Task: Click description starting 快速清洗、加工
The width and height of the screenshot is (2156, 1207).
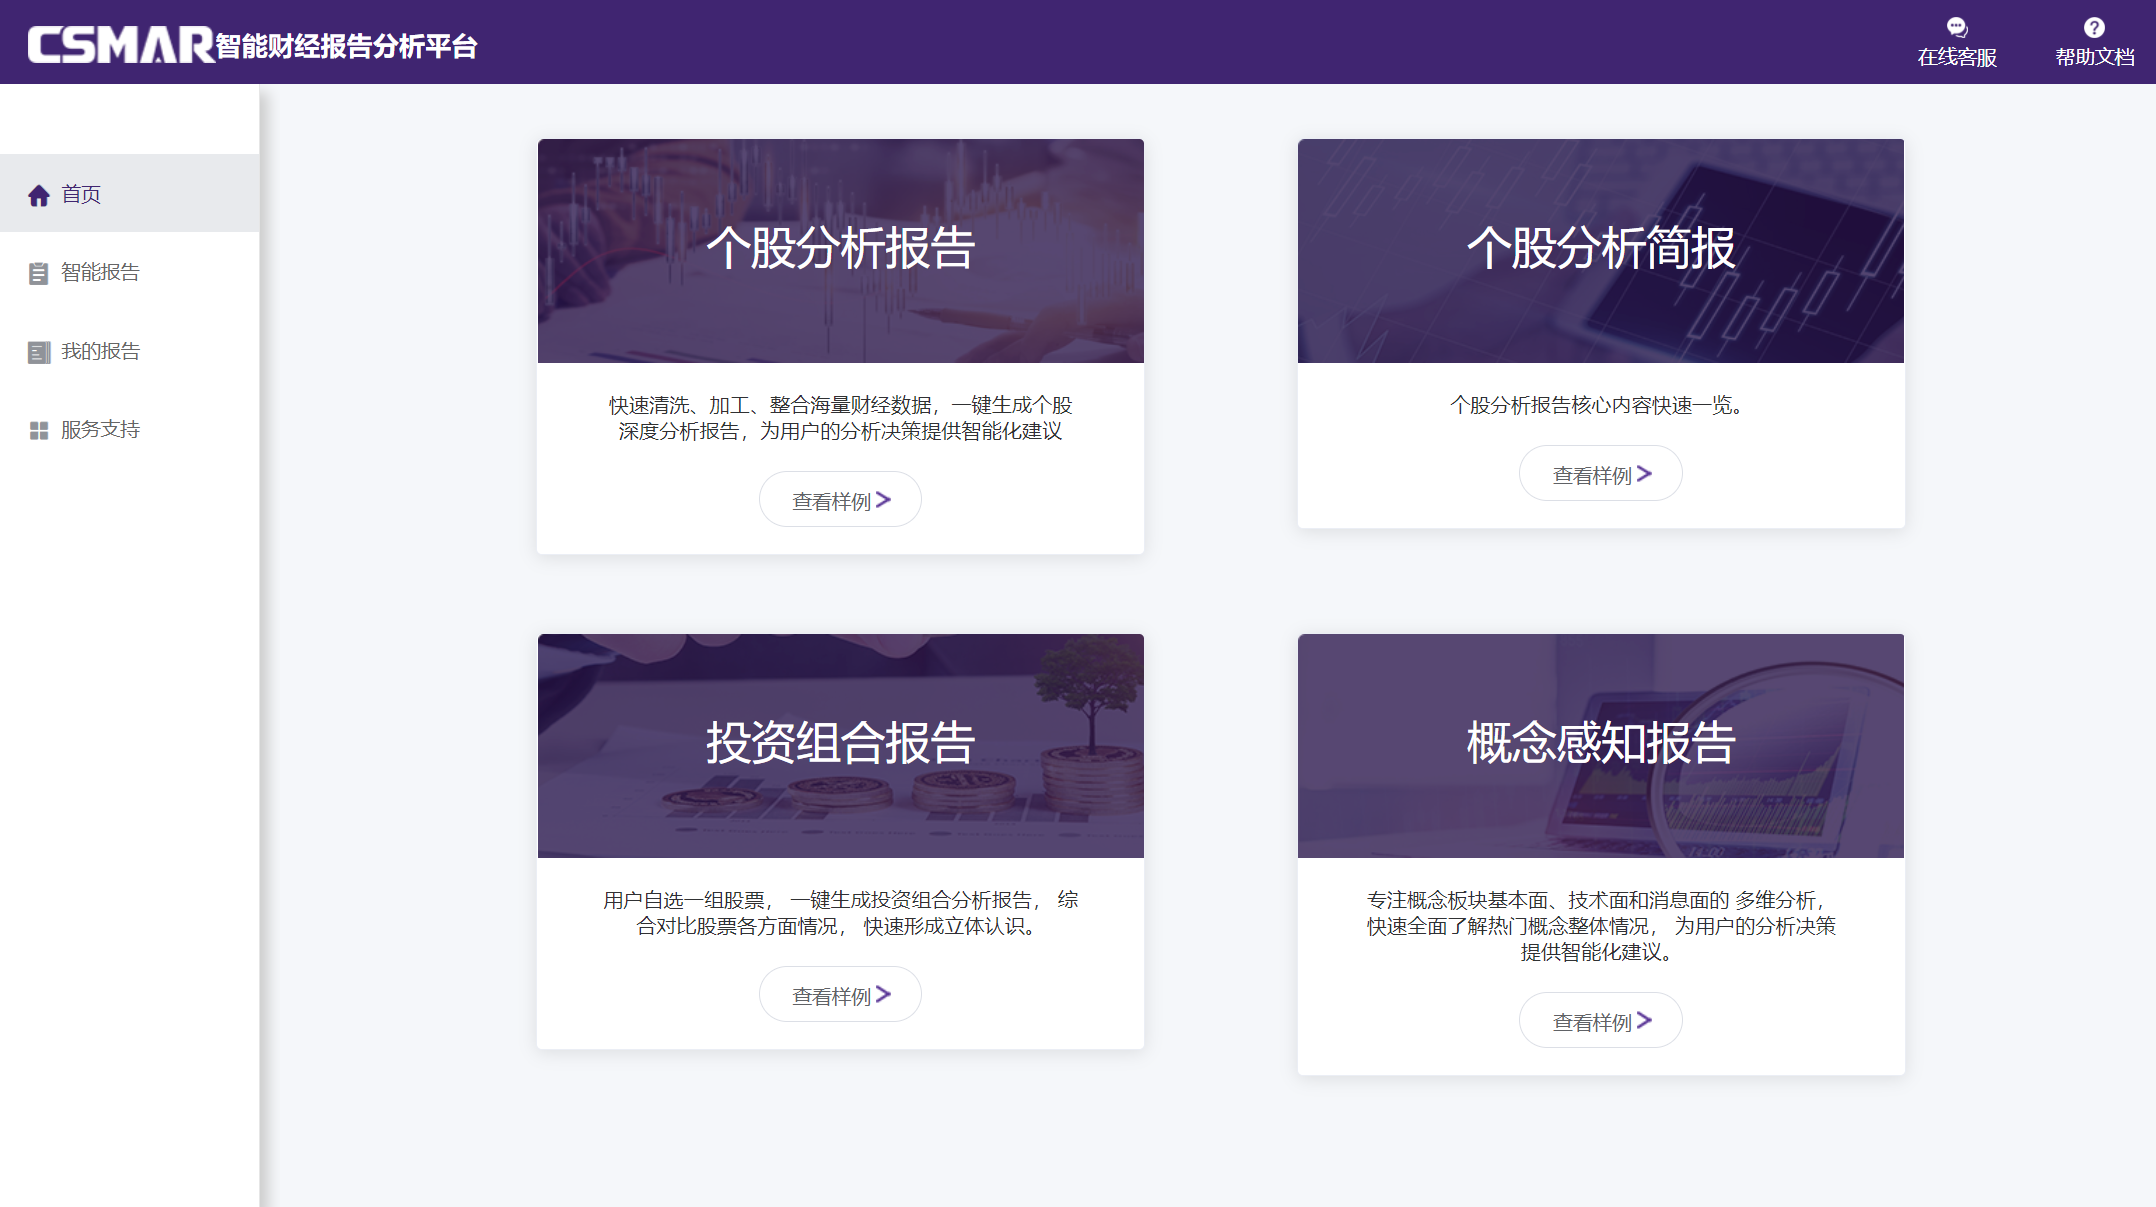Action: point(841,418)
